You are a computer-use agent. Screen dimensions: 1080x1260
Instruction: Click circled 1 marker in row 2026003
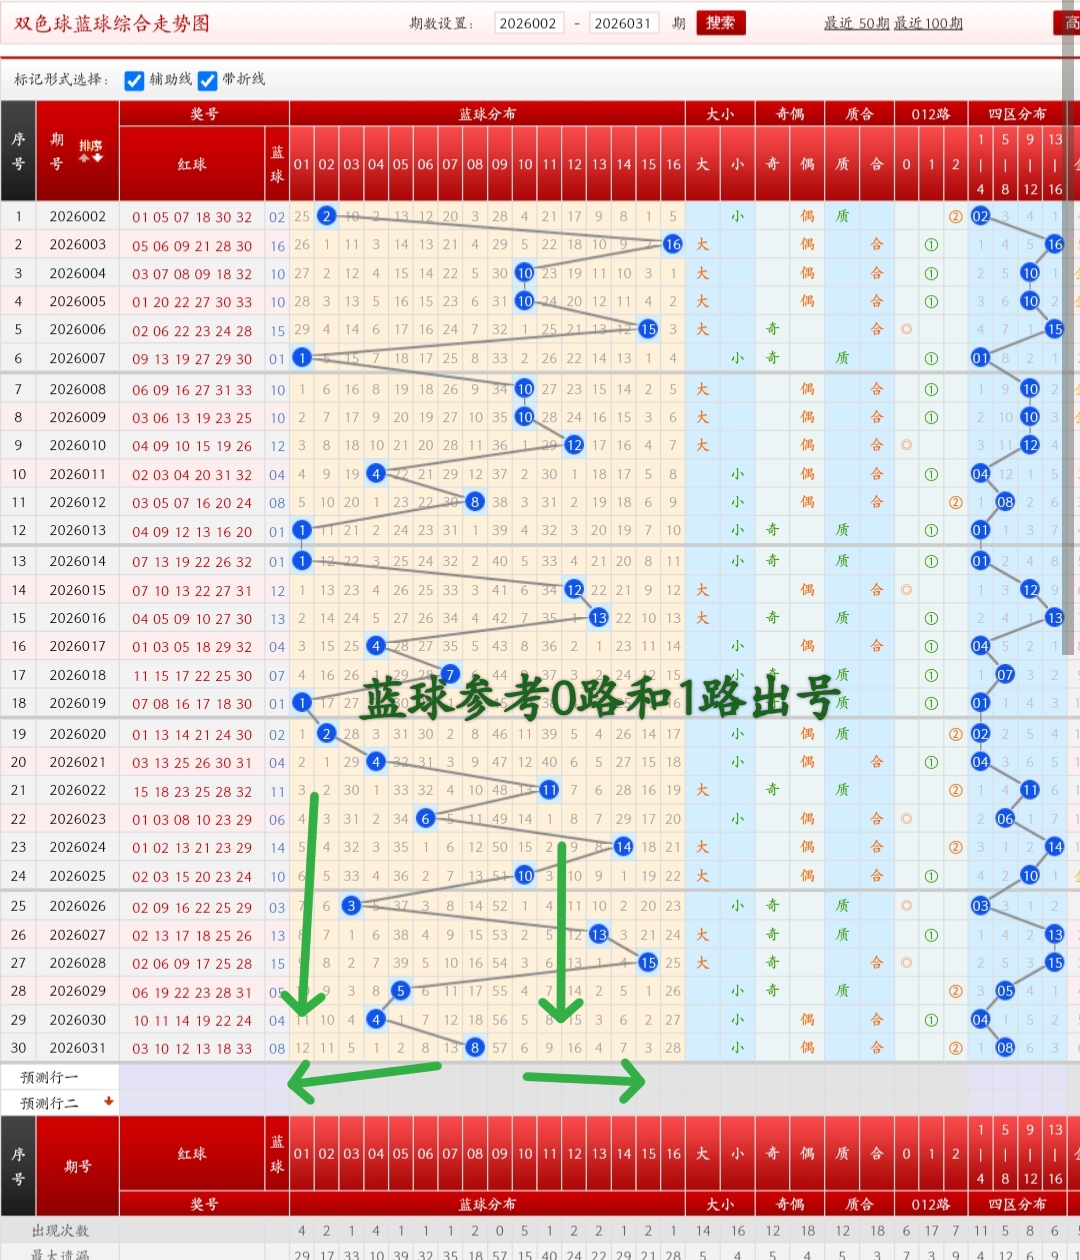point(931,244)
